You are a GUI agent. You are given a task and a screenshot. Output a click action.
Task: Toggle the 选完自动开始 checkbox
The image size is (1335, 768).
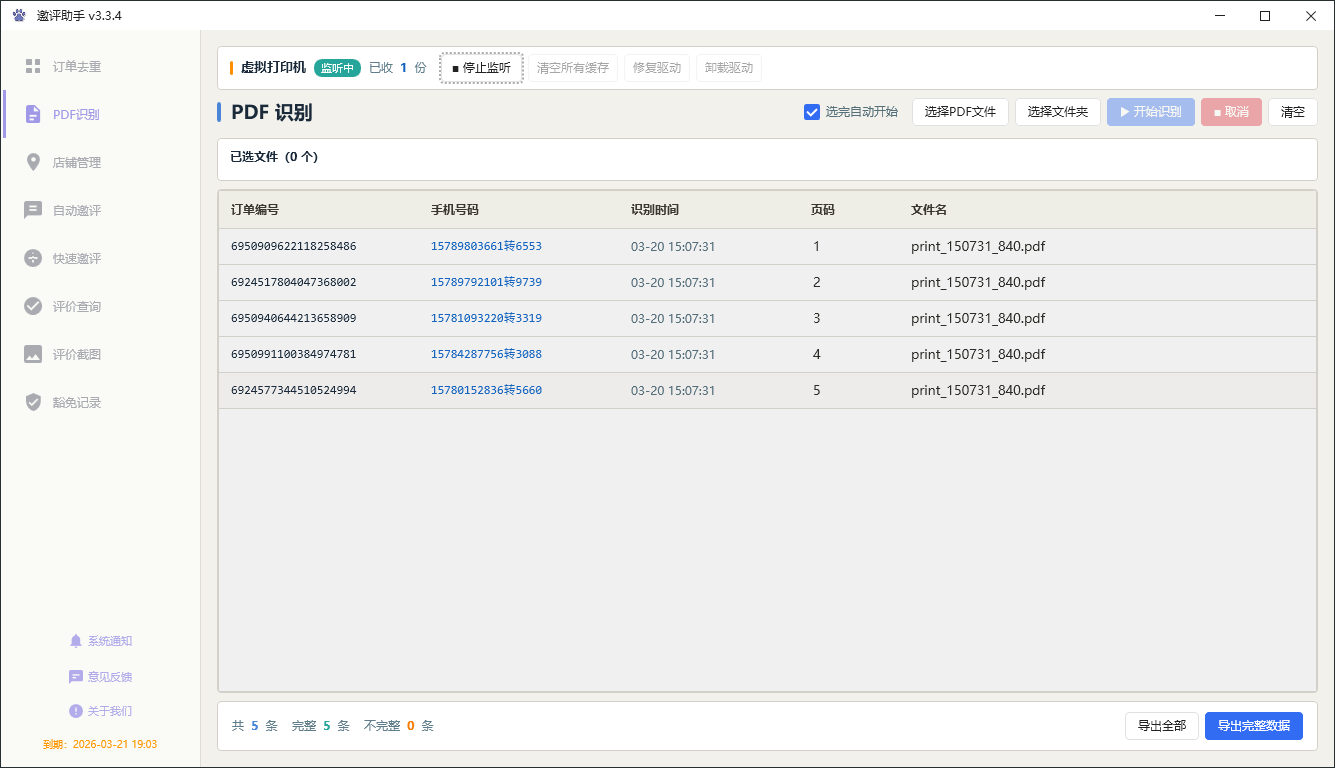tap(812, 112)
